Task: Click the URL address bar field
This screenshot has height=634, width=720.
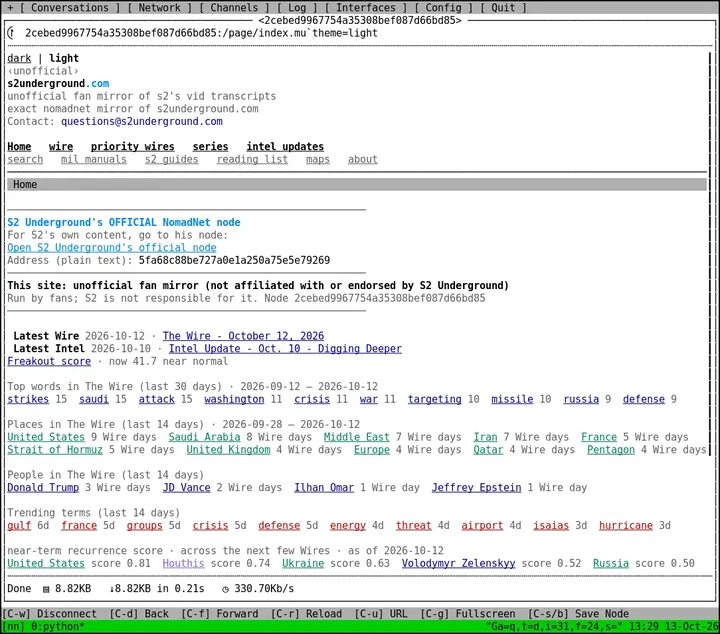Action: click(358, 33)
